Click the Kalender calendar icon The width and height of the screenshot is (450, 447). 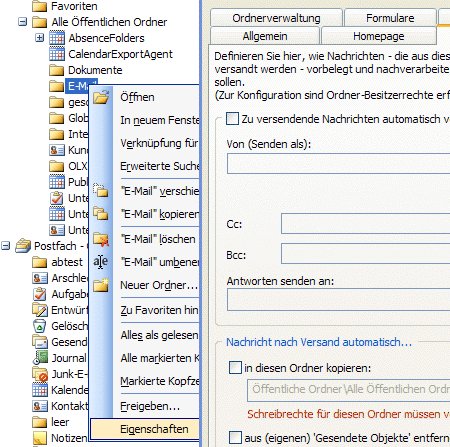(40, 390)
